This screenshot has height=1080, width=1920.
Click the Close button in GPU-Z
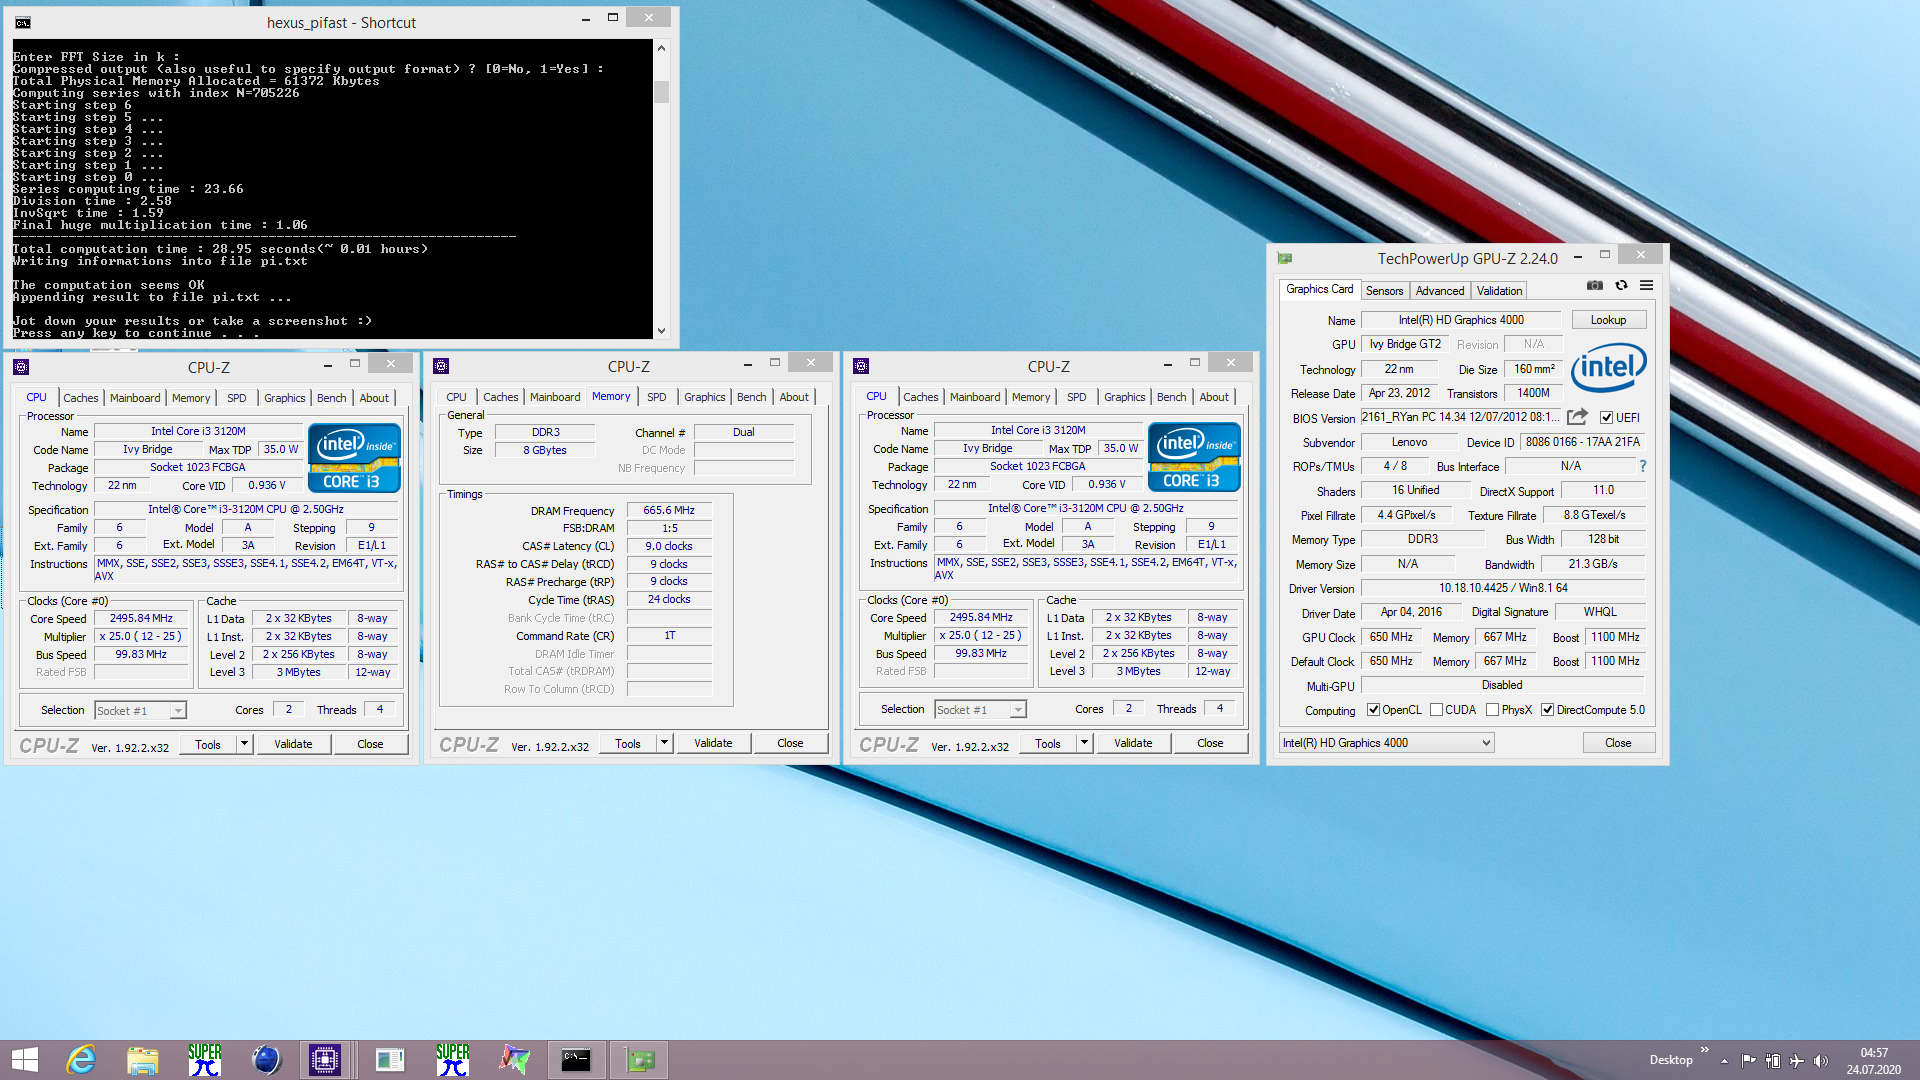pos(1618,743)
